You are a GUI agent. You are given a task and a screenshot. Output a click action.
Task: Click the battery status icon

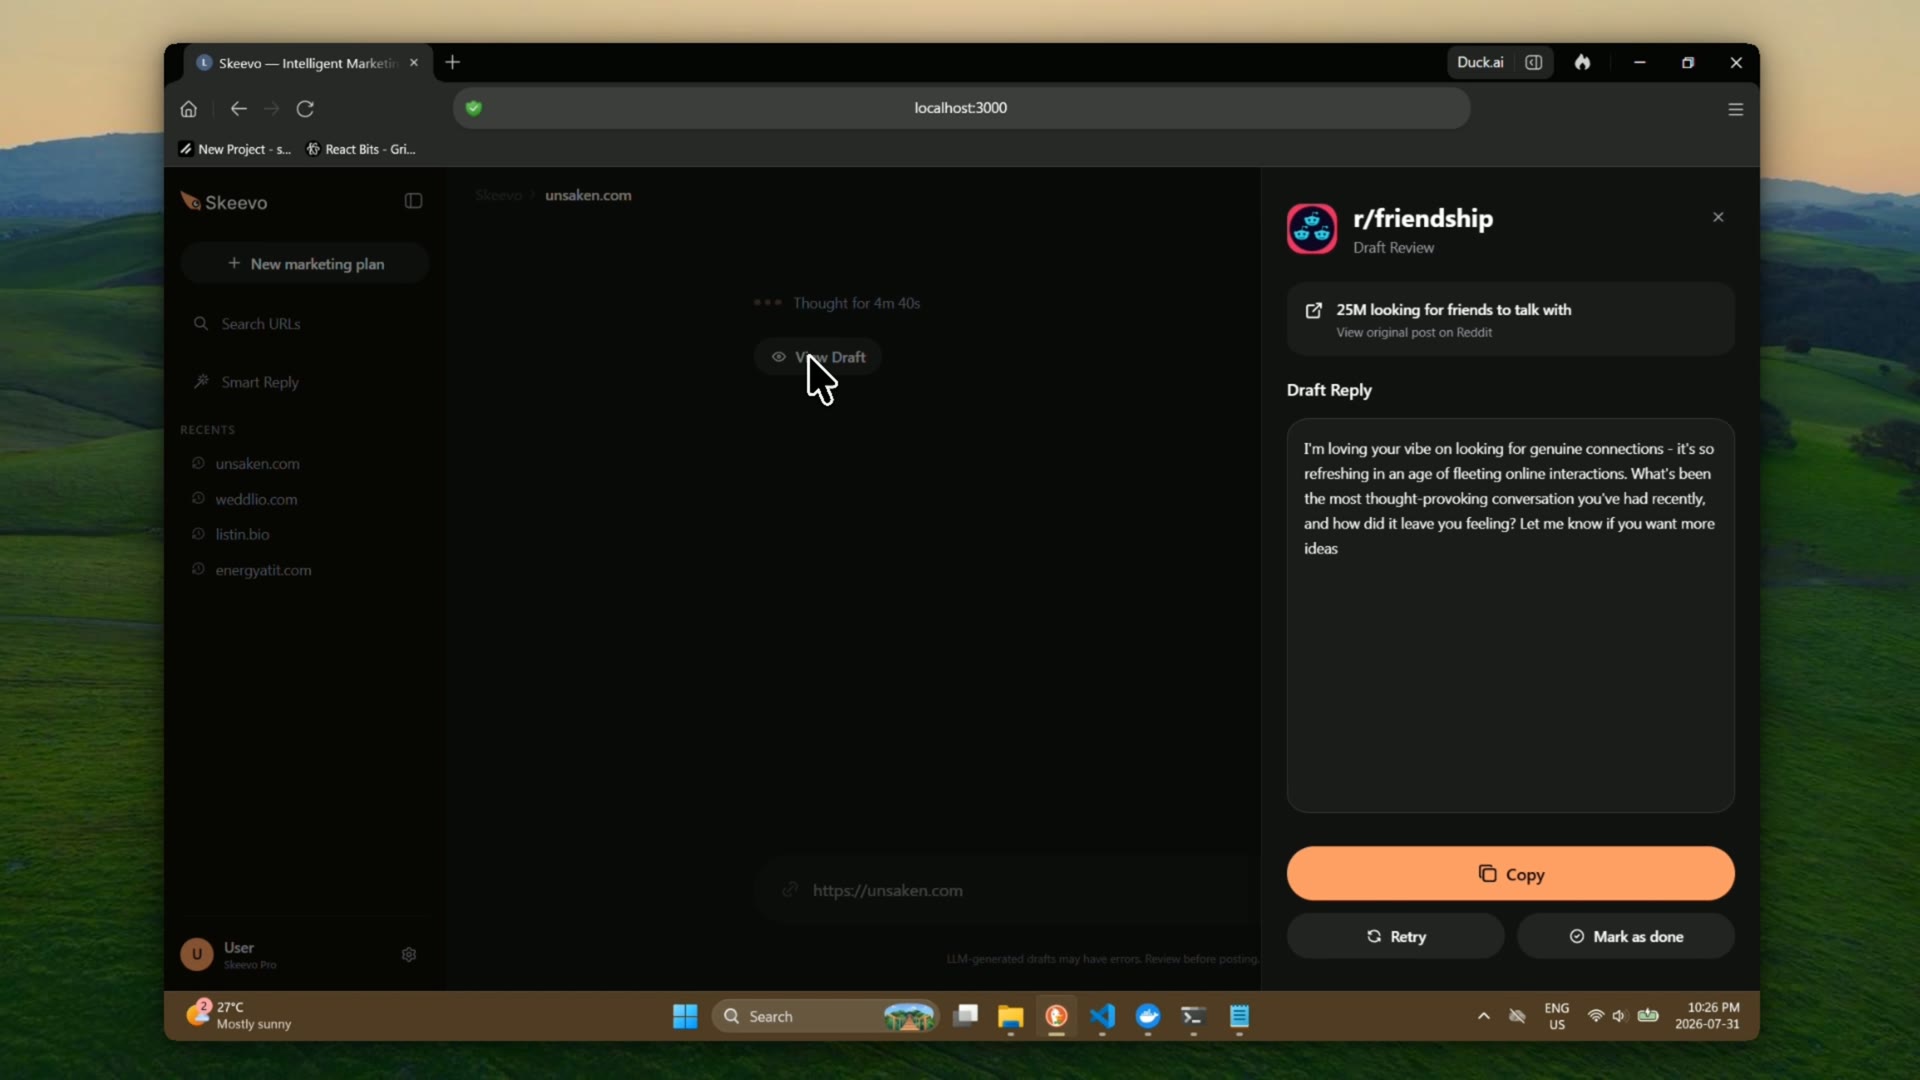point(1648,1016)
